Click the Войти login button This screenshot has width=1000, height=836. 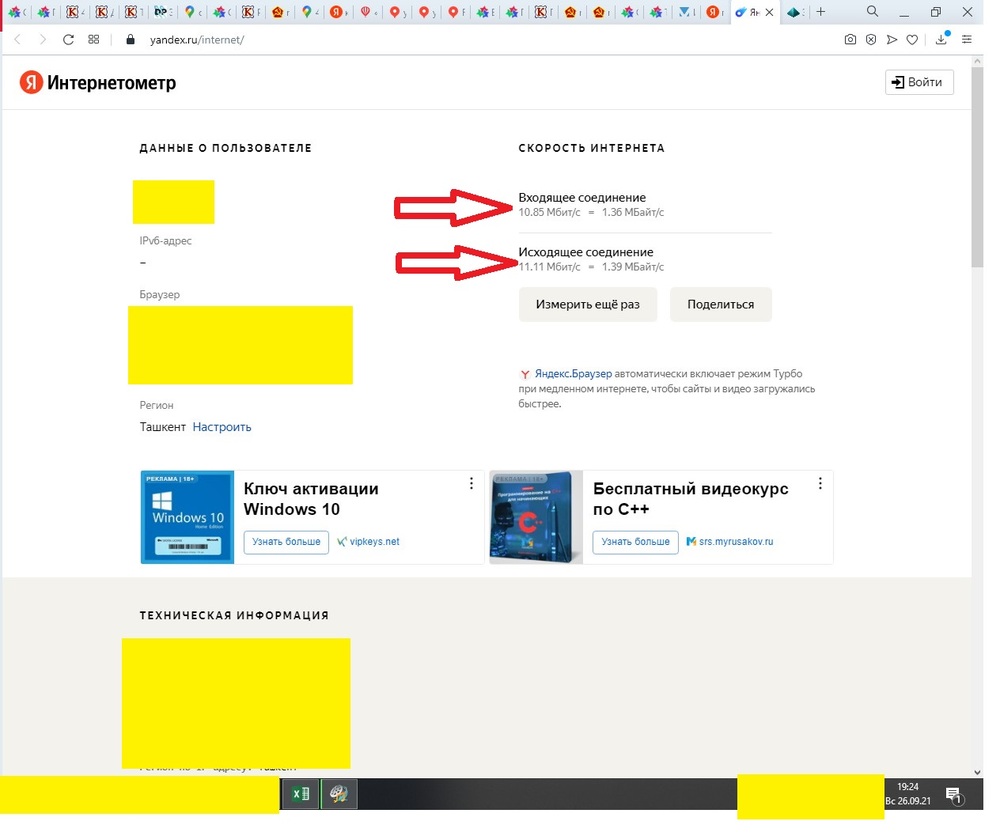[919, 82]
